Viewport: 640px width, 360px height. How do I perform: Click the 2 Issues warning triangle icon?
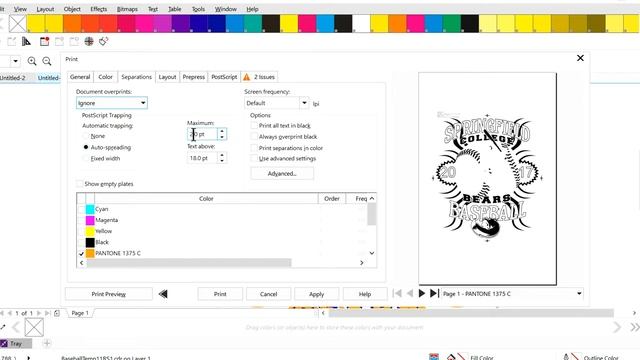(247, 77)
